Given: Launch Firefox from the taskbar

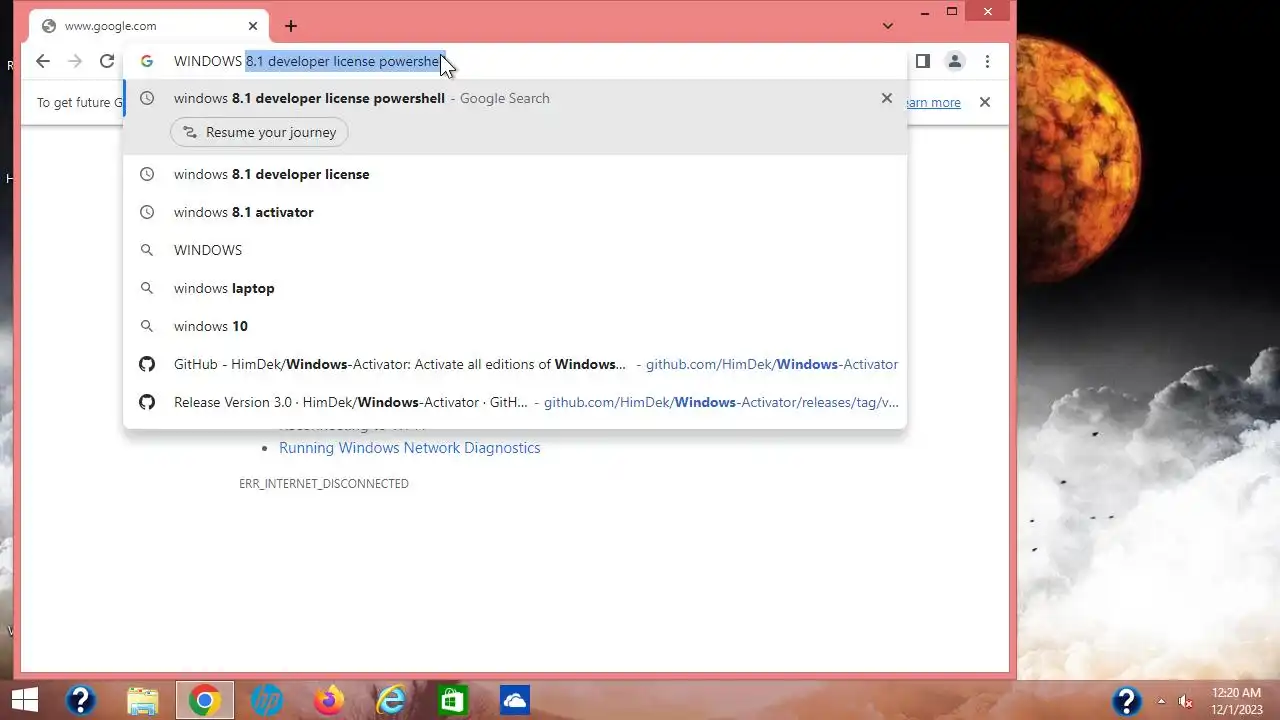Looking at the screenshot, I should [x=328, y=701].
